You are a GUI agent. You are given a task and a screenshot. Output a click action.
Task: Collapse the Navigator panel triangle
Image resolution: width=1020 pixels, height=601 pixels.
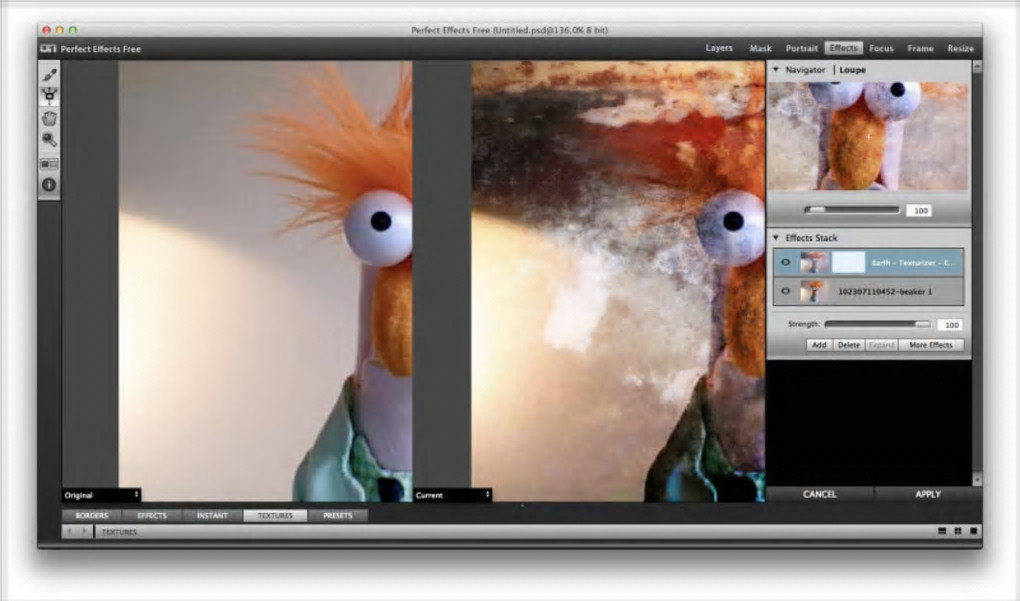click(775, 70)
